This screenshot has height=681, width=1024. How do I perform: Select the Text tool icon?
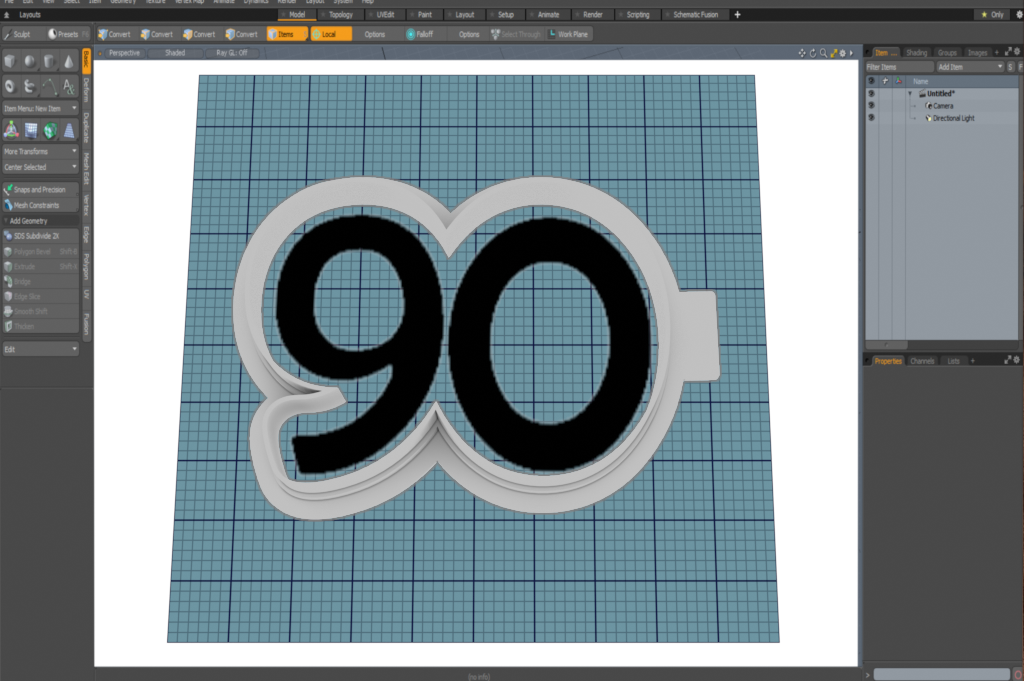(69, 86)
